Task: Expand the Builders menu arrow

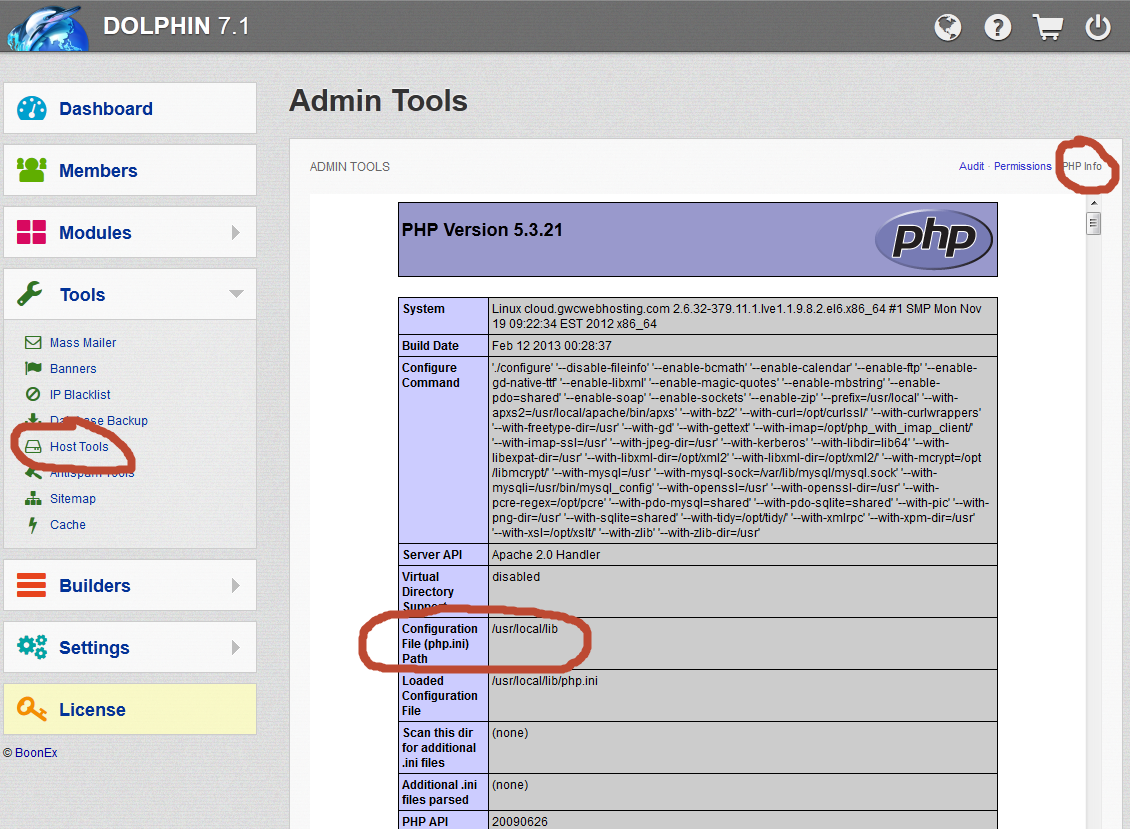Action: tap(236, 586)
